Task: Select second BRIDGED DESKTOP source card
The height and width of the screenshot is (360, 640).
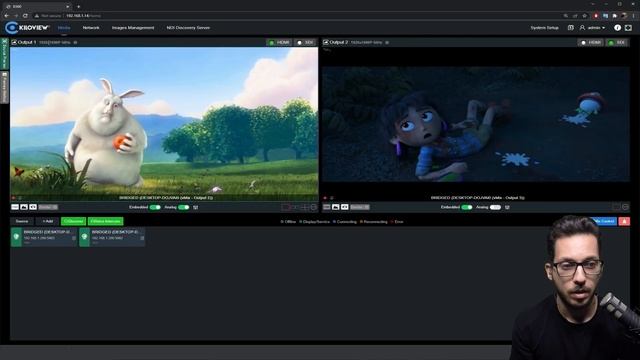Action: [112, 237]
